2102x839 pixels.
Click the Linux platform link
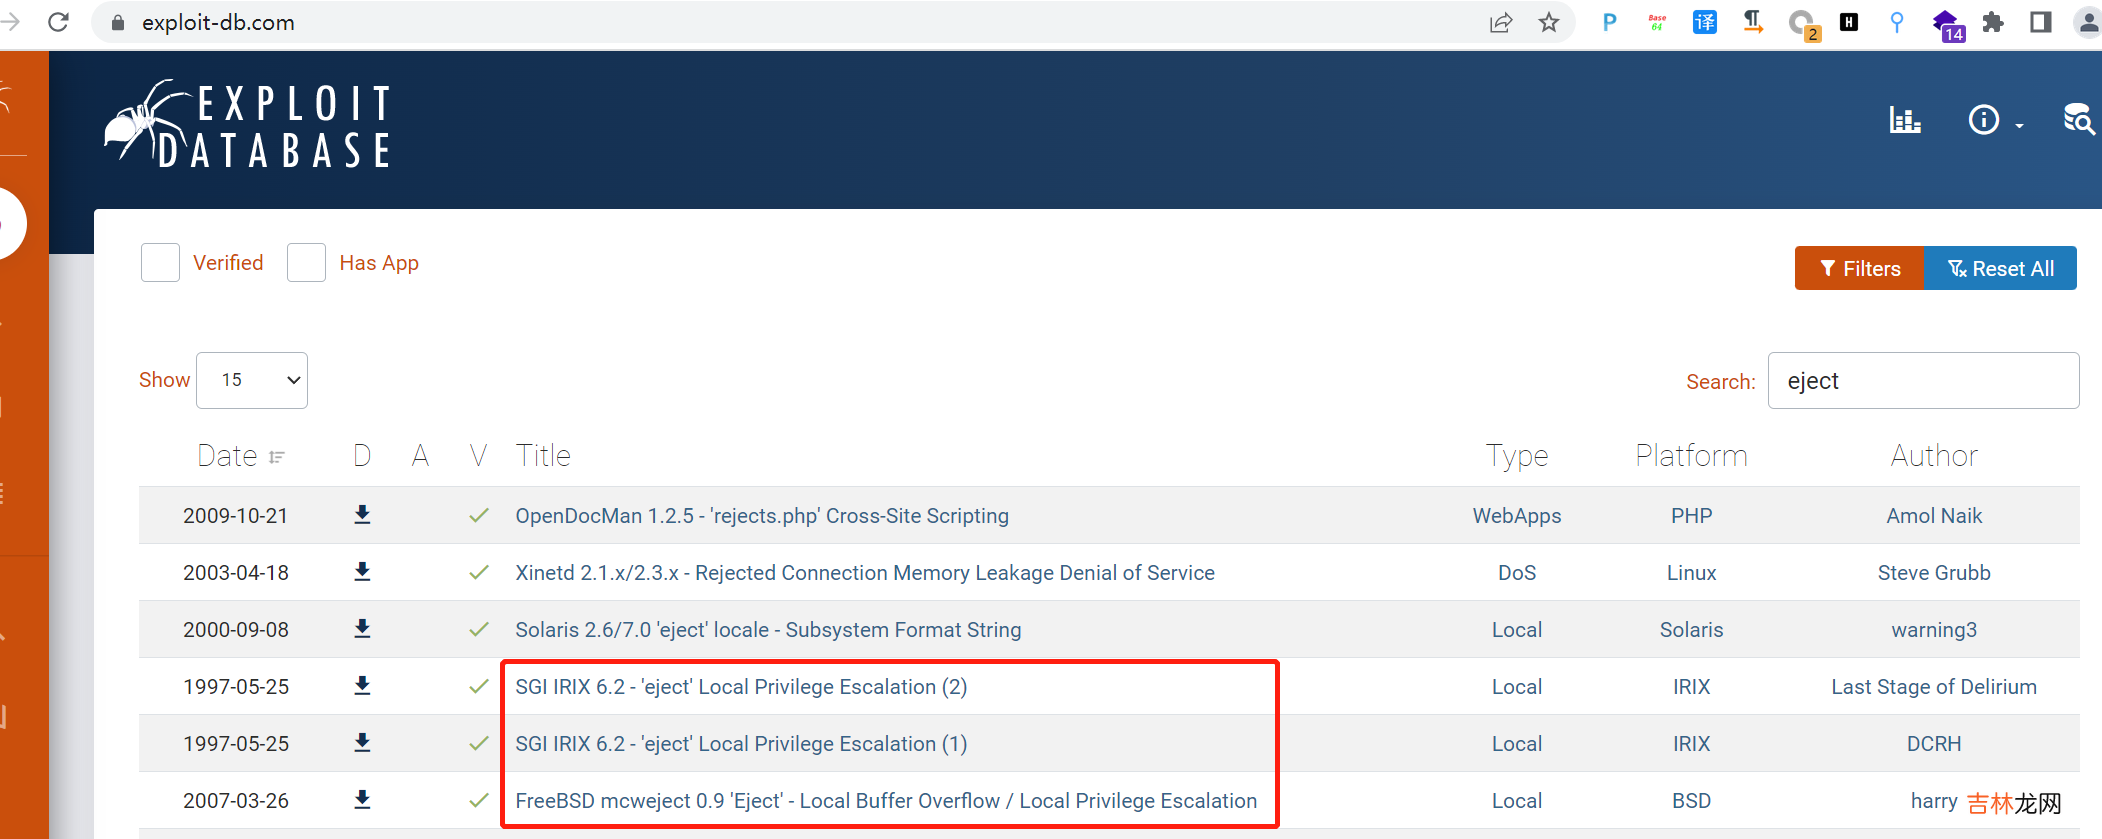[x=1692, y=573]
